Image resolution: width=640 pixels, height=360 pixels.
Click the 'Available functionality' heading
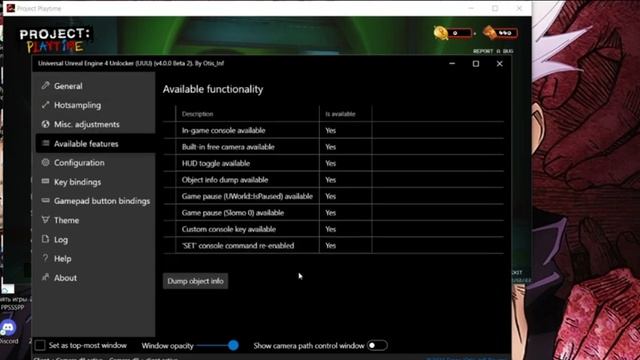tap(213, 89)
